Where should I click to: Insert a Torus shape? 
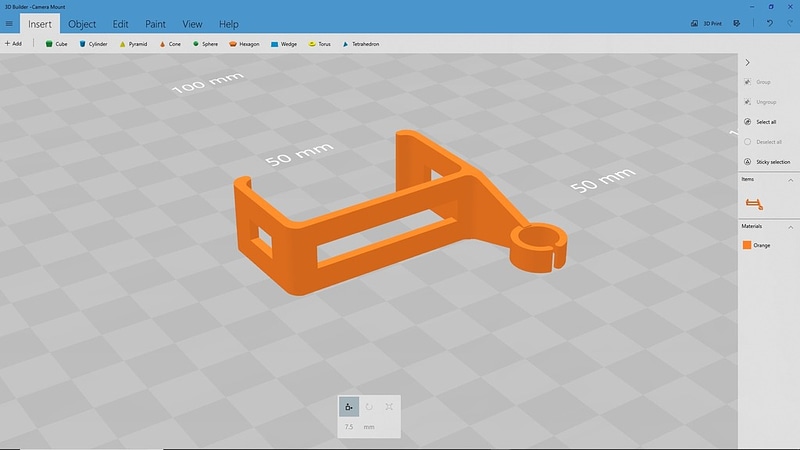[320, 44]
